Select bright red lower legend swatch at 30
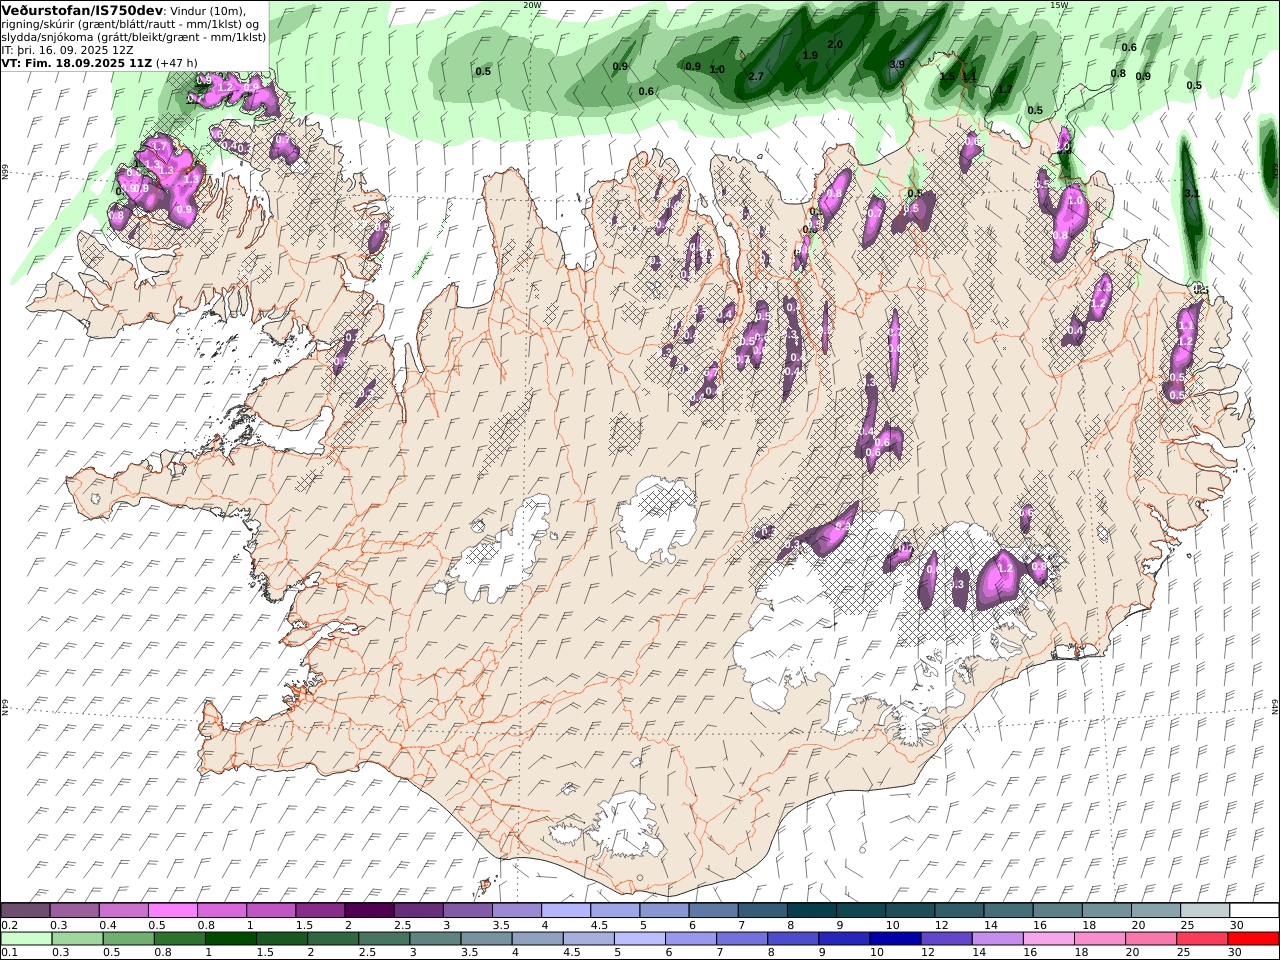 coord(1253,939)
